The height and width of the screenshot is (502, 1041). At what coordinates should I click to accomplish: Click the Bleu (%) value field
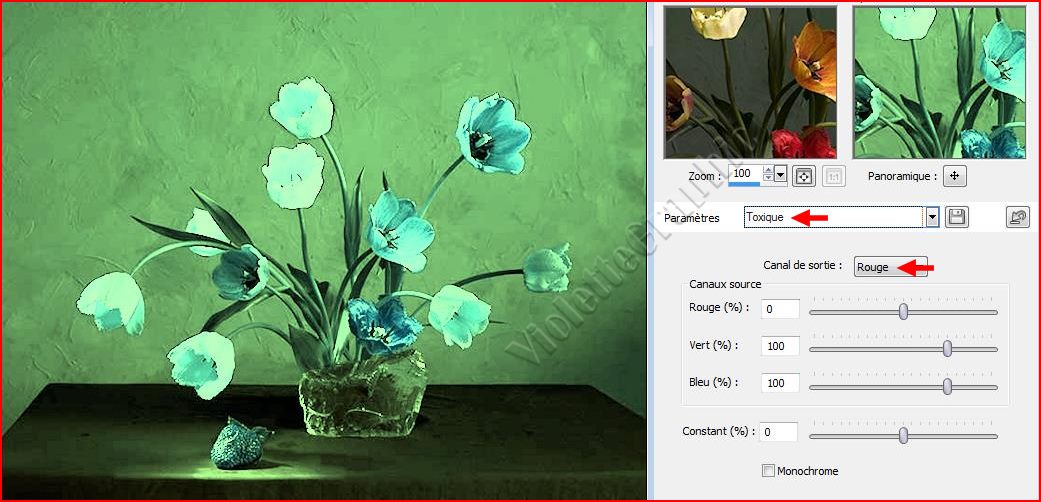(780, 383)
